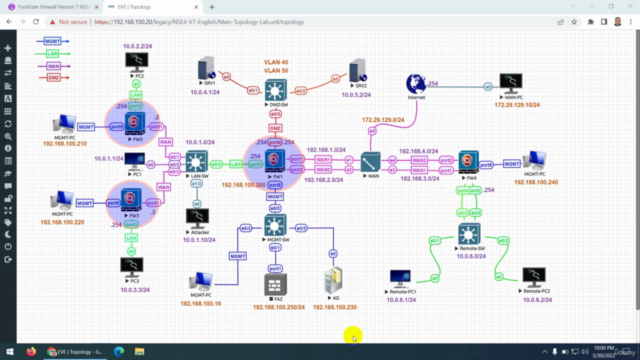Viewport: 640px width, 360px height.
Task: Refresh the topology from sidebar
Action: [x=8, y=124]
